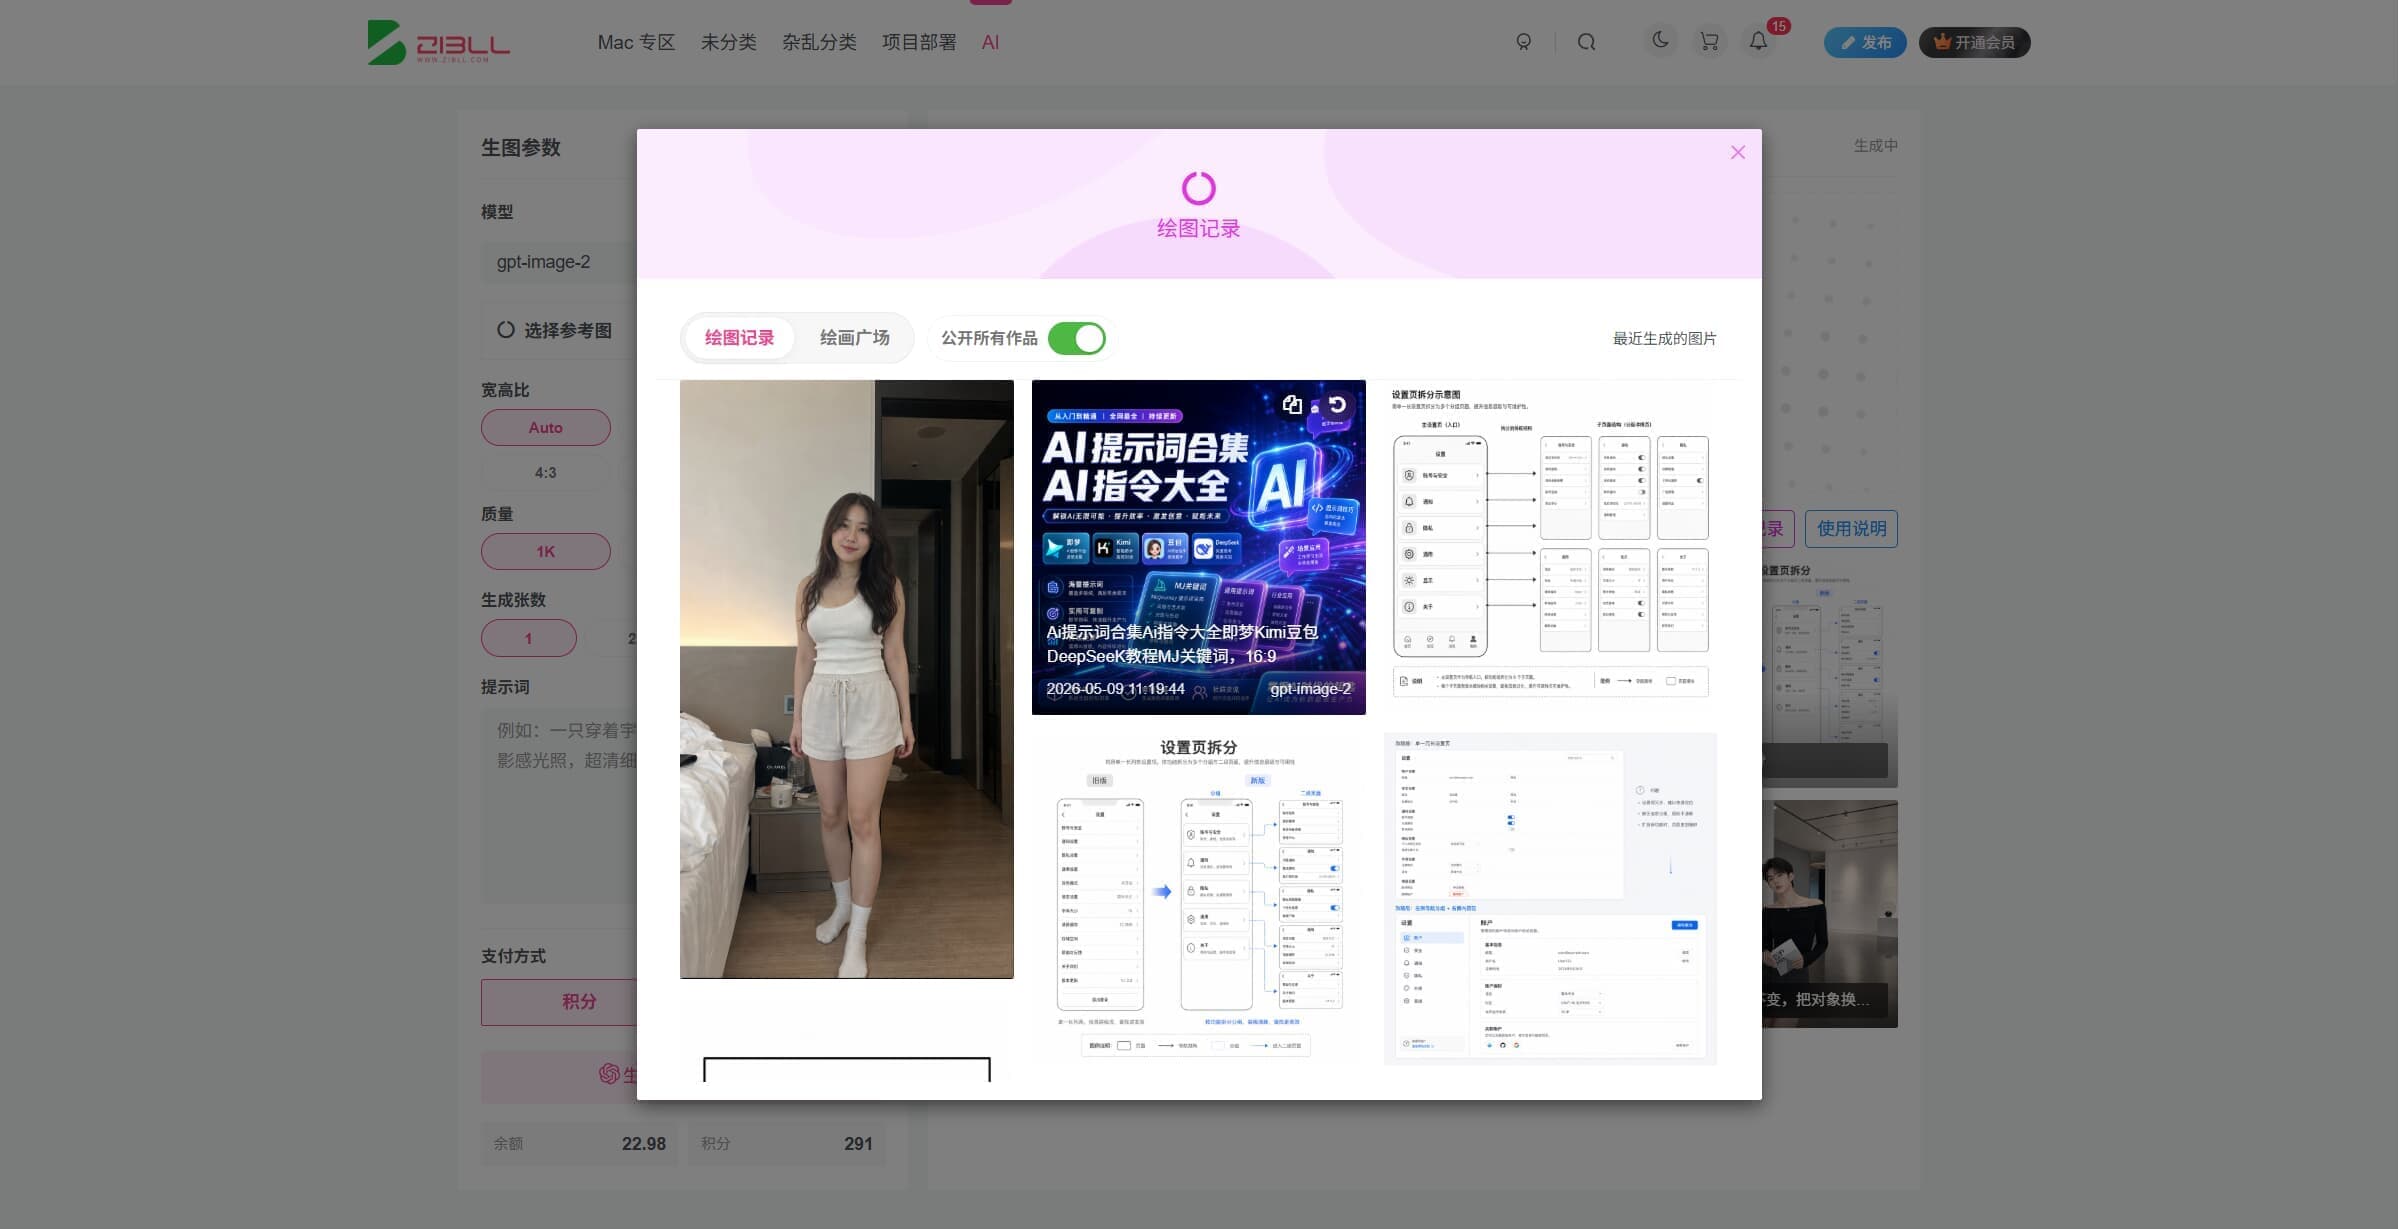
Task: Open the gpt-image-2 model dropdown
Action: (559, 262)
